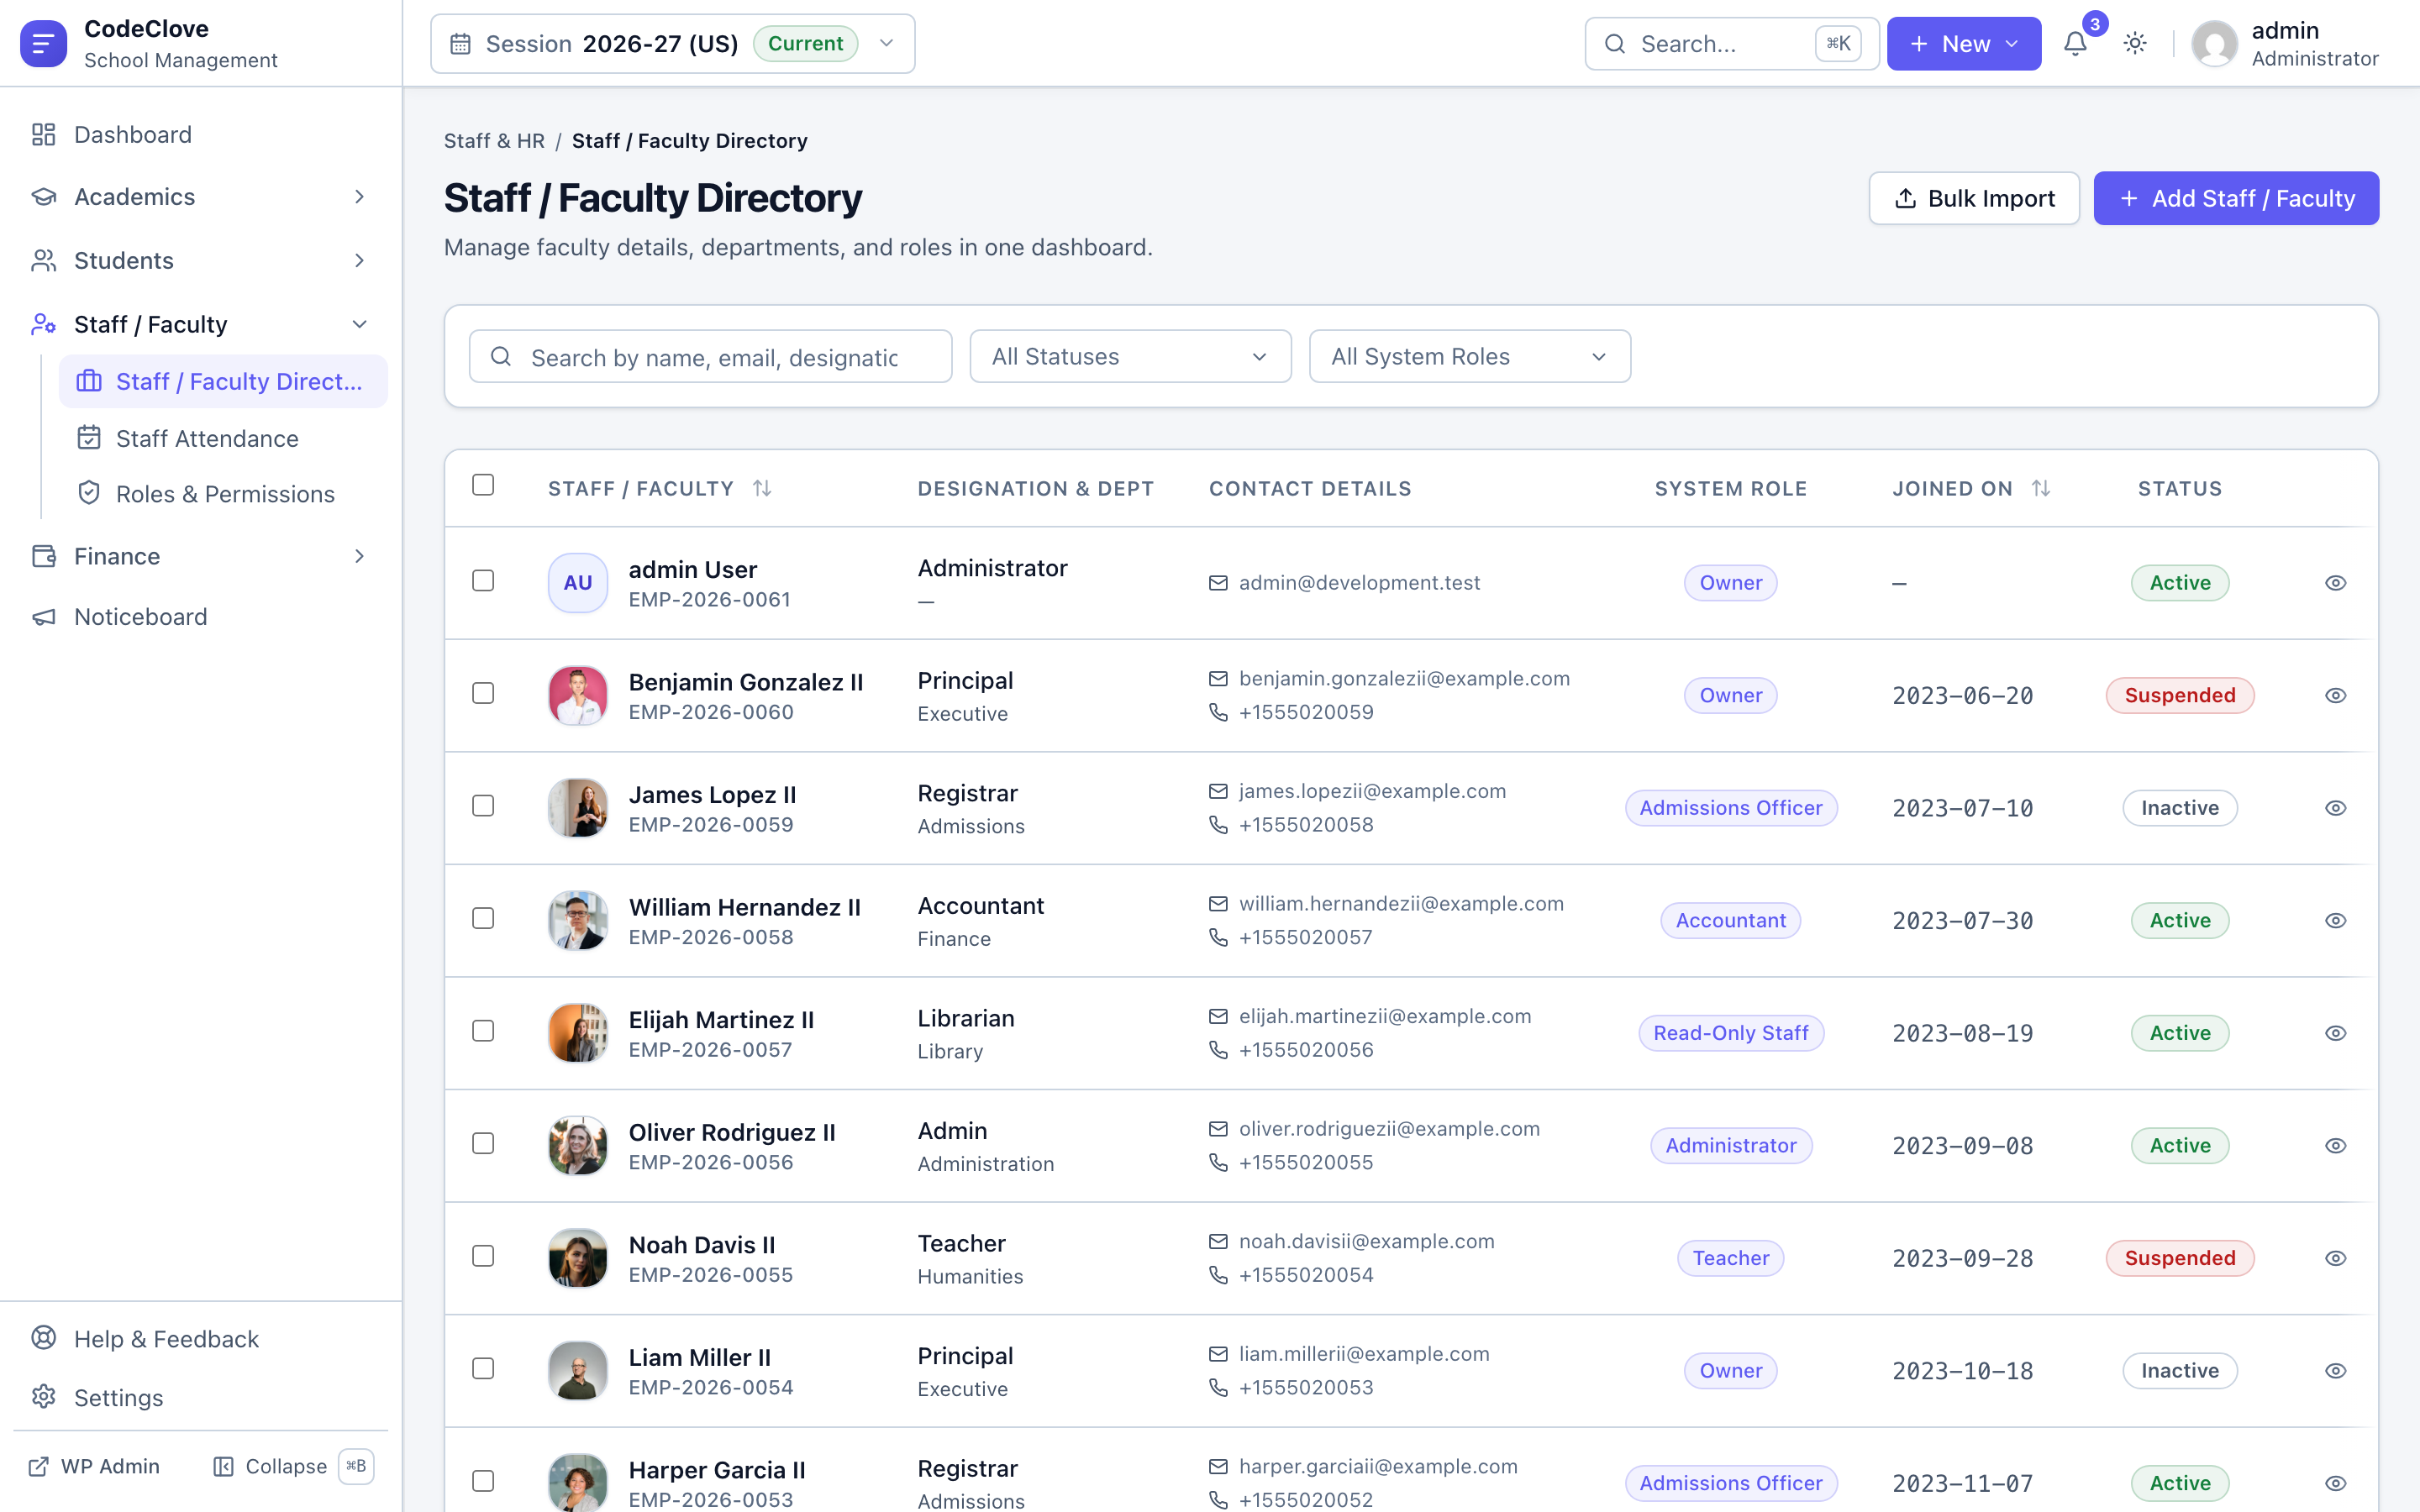Viewport: 2420px width, 1512px height.
Task: Go to Dashboard
Action: [200, 135]
